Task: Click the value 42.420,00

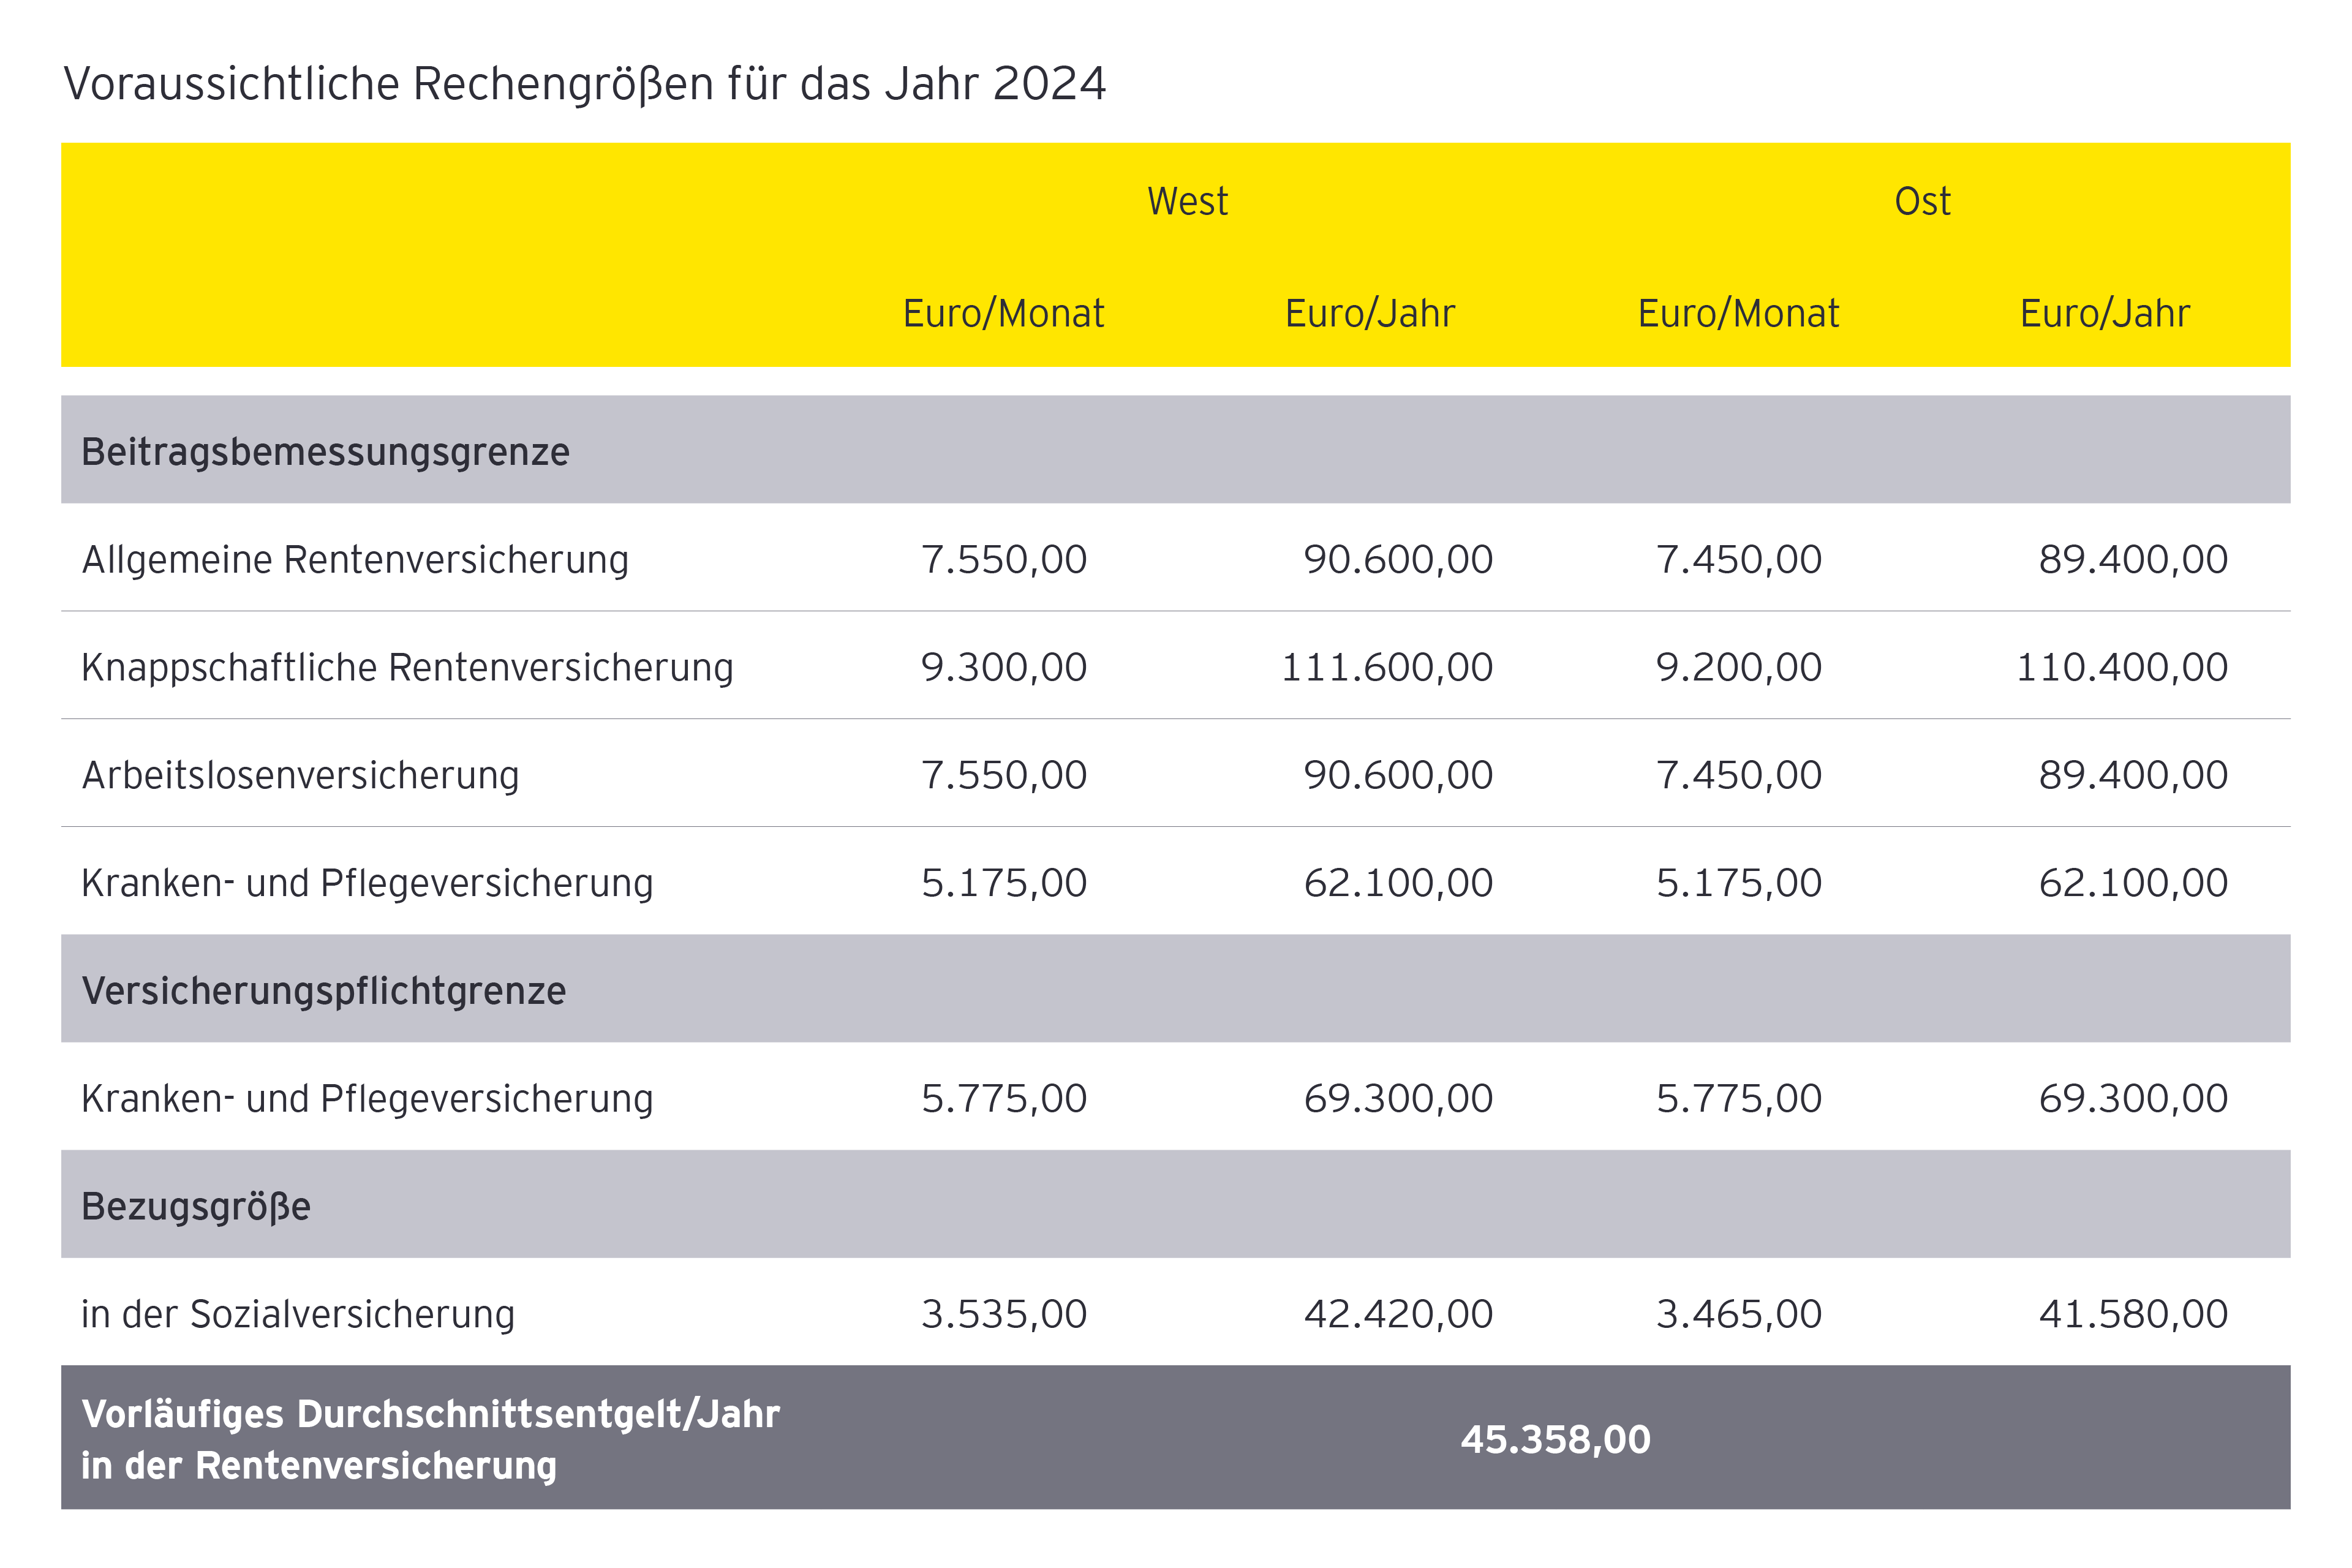Action: point(1398,1314)
